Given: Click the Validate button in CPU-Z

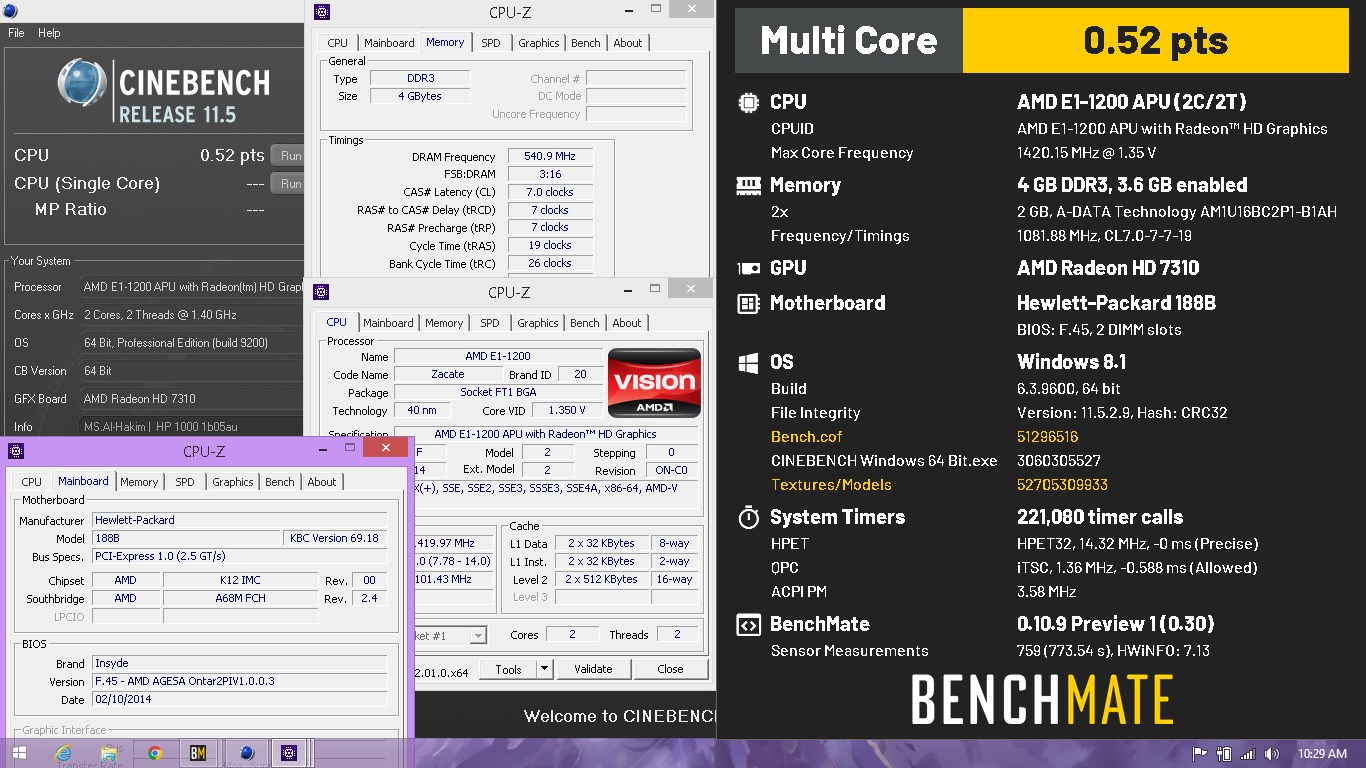Looking at the screenshot, I should click(x=593, y=669).
